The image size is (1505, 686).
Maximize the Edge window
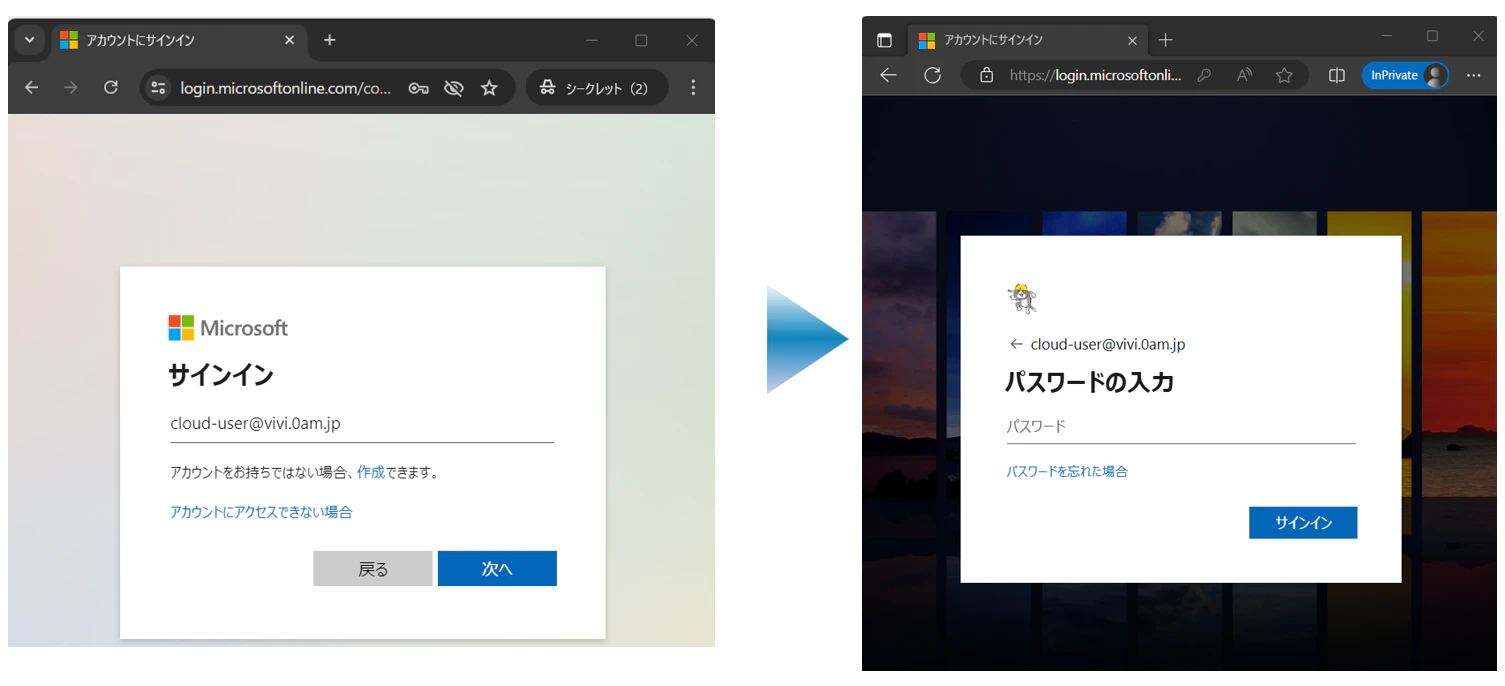pyautogui.click(x=1432, y=37)
